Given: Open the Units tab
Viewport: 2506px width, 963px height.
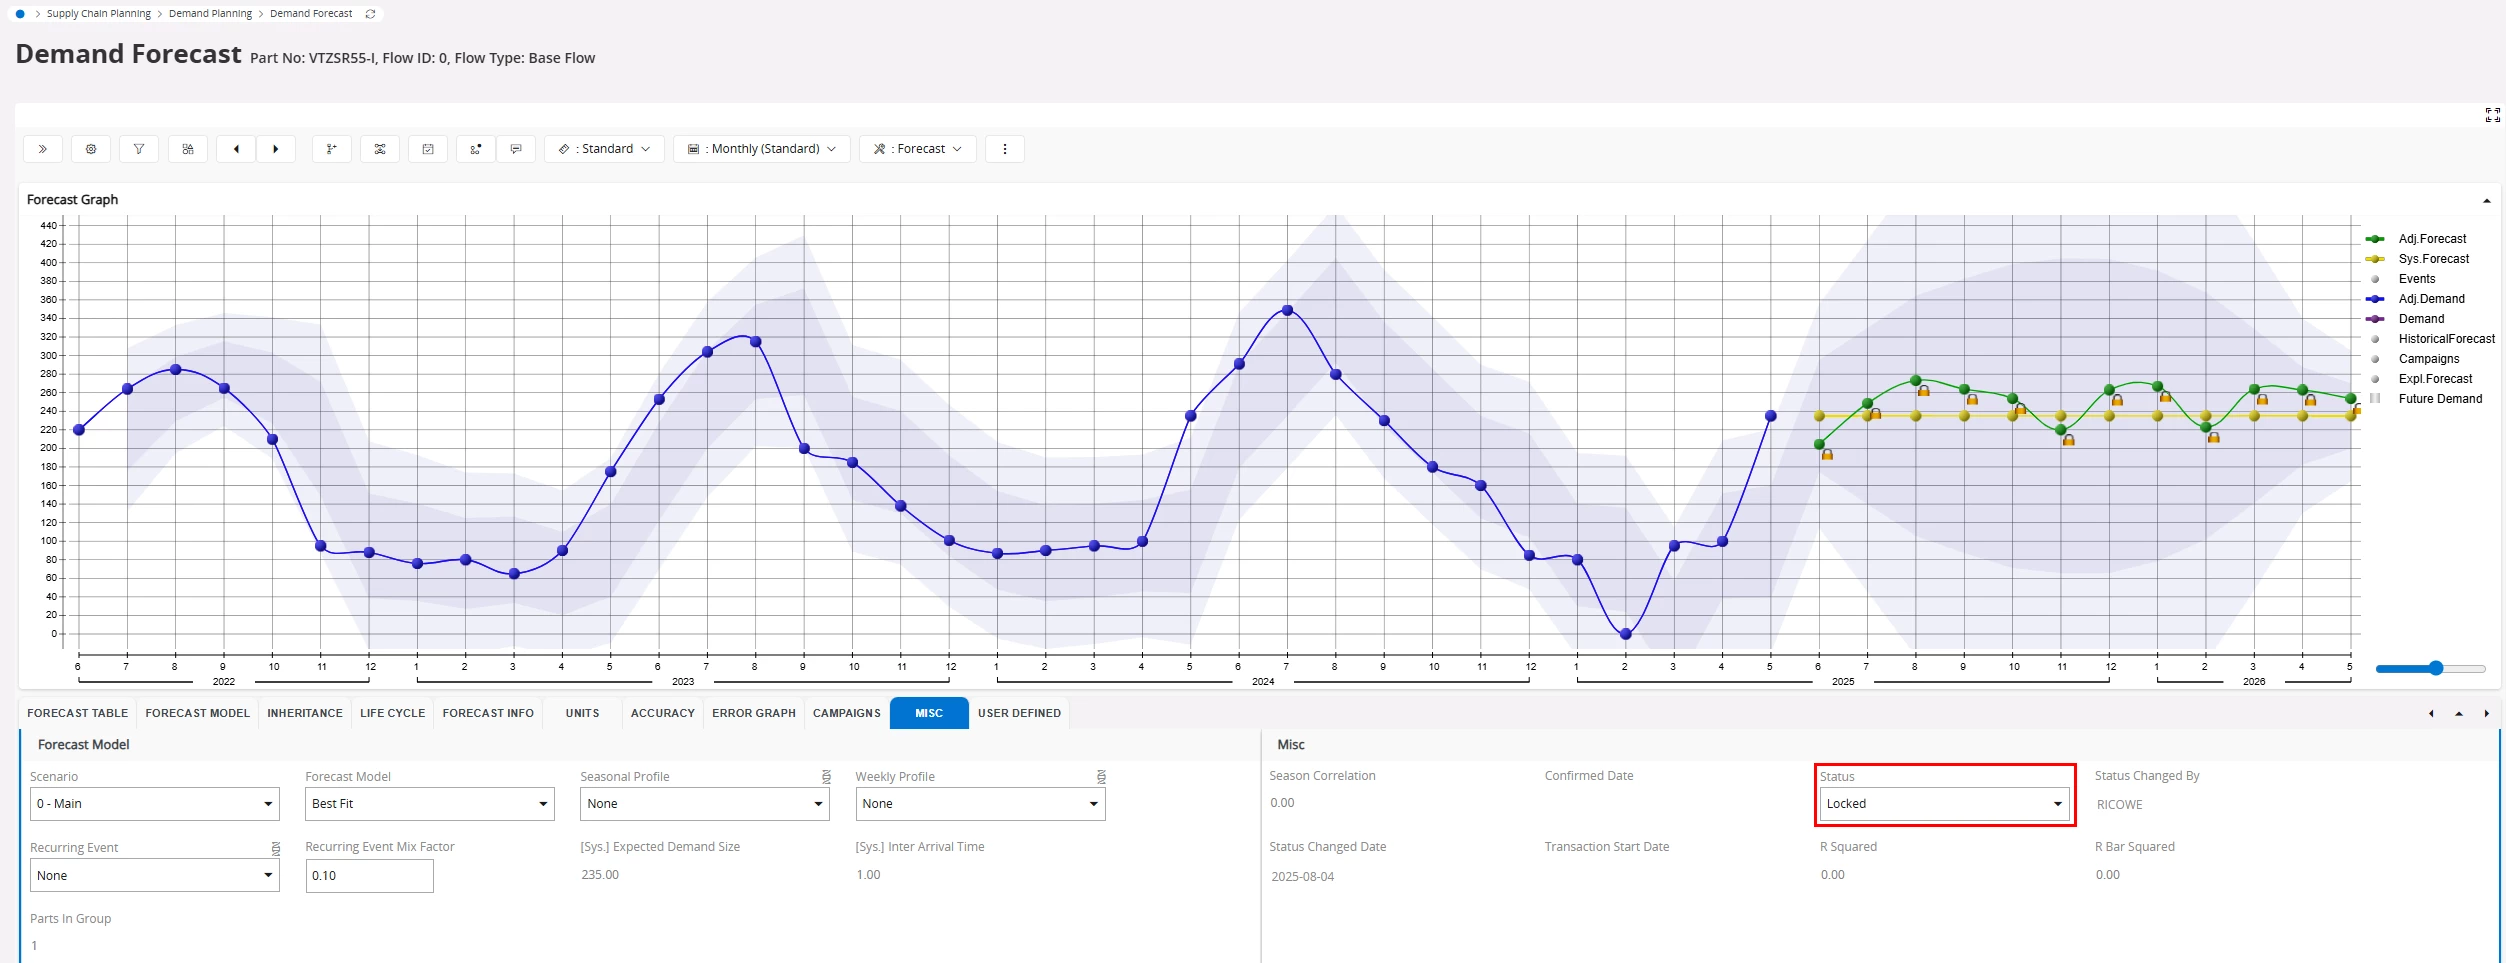Looking at the screenshot, I should point(582,714).
